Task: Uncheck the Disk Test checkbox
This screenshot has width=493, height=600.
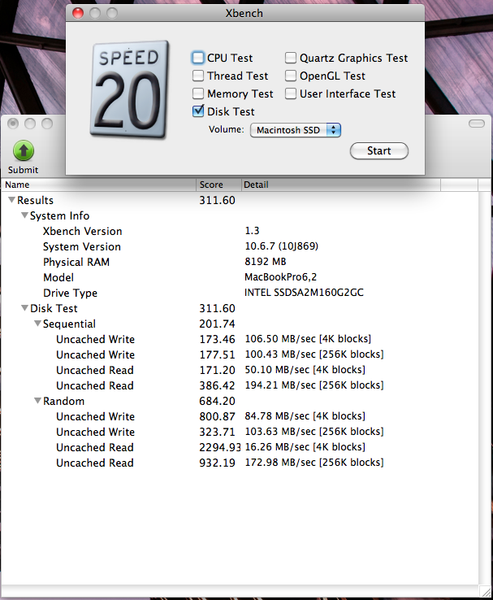Action: click(198, 111)
